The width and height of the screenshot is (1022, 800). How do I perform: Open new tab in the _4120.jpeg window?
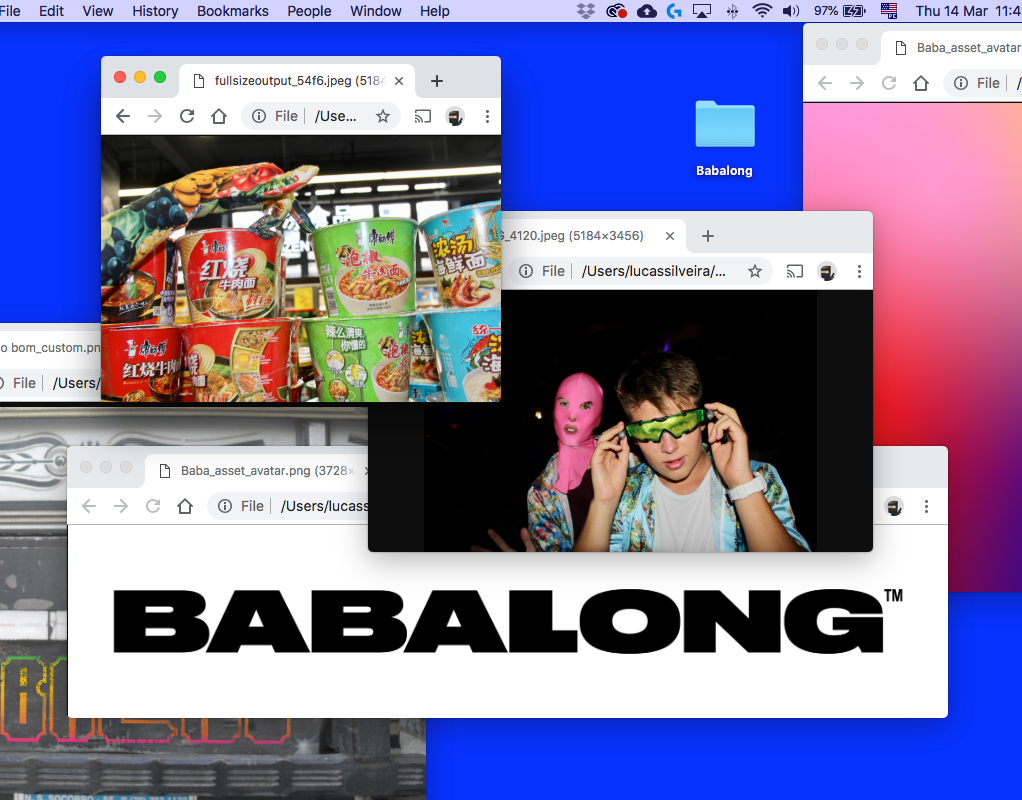(x=708, y=236)
